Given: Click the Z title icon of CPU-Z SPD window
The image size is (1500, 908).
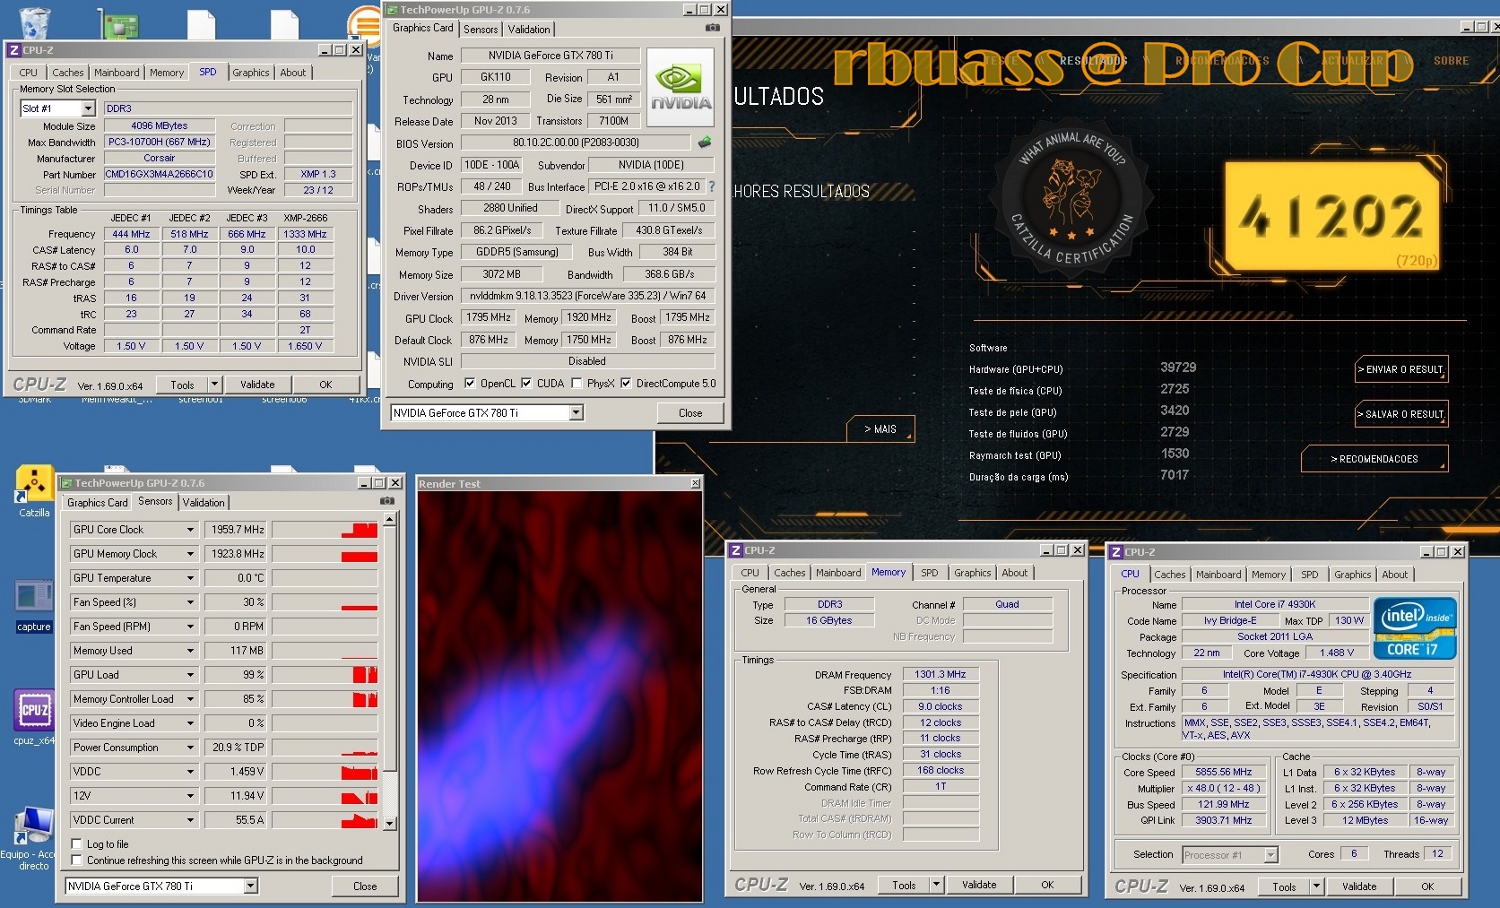Looking at the screenshot, I should (x=14, y=50).
